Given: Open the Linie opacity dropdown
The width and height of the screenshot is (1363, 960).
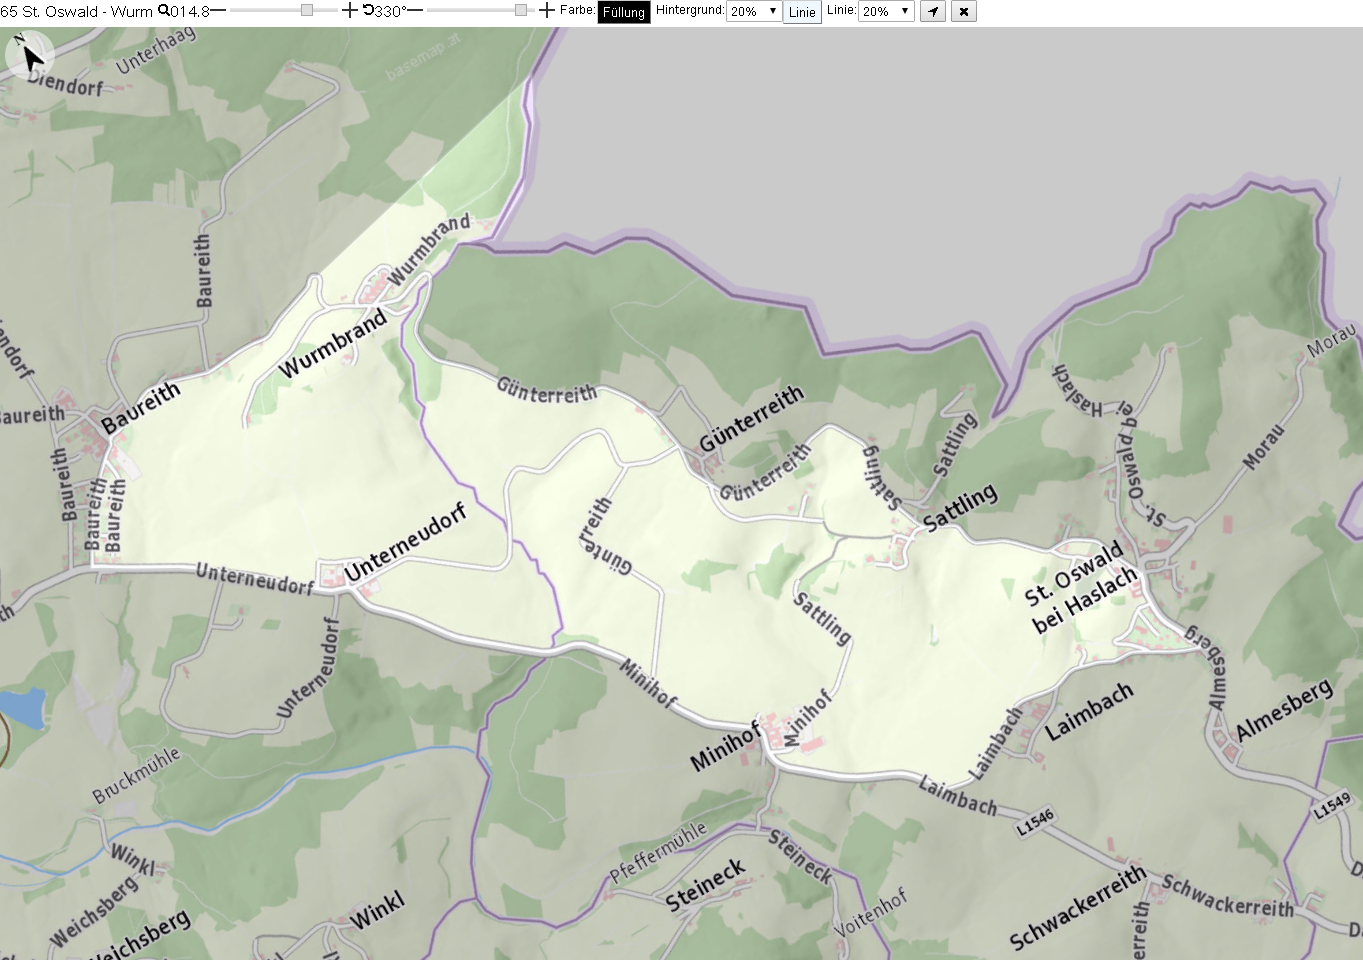Looking at the screenshot, I should pyautogui.click(x=887, y=12).
